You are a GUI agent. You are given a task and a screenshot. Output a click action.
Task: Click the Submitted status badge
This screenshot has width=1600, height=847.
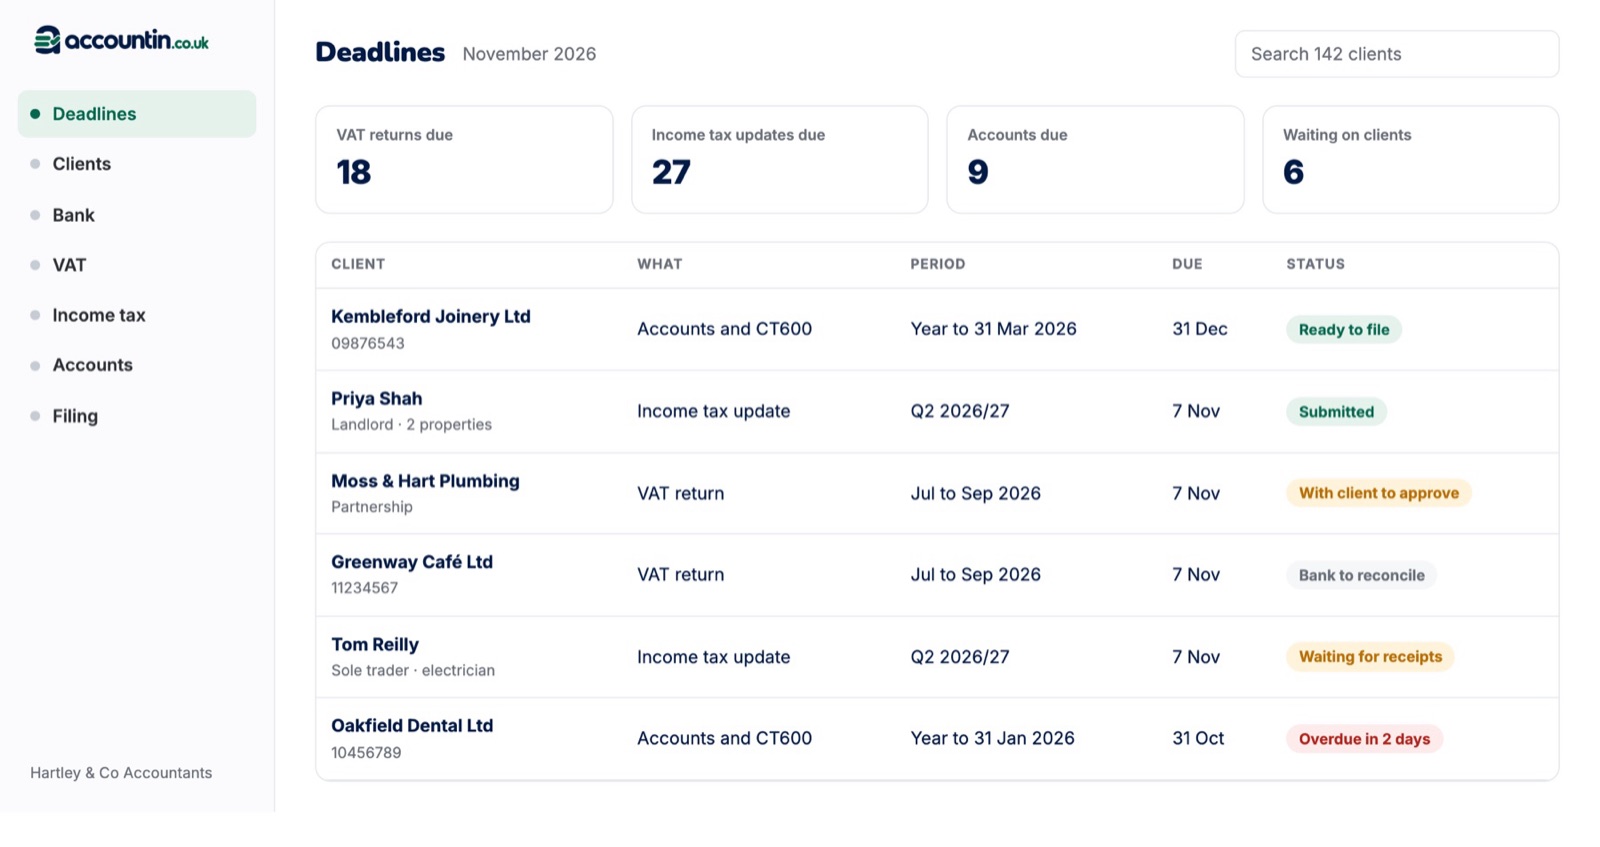click(x=1336, y=412)
